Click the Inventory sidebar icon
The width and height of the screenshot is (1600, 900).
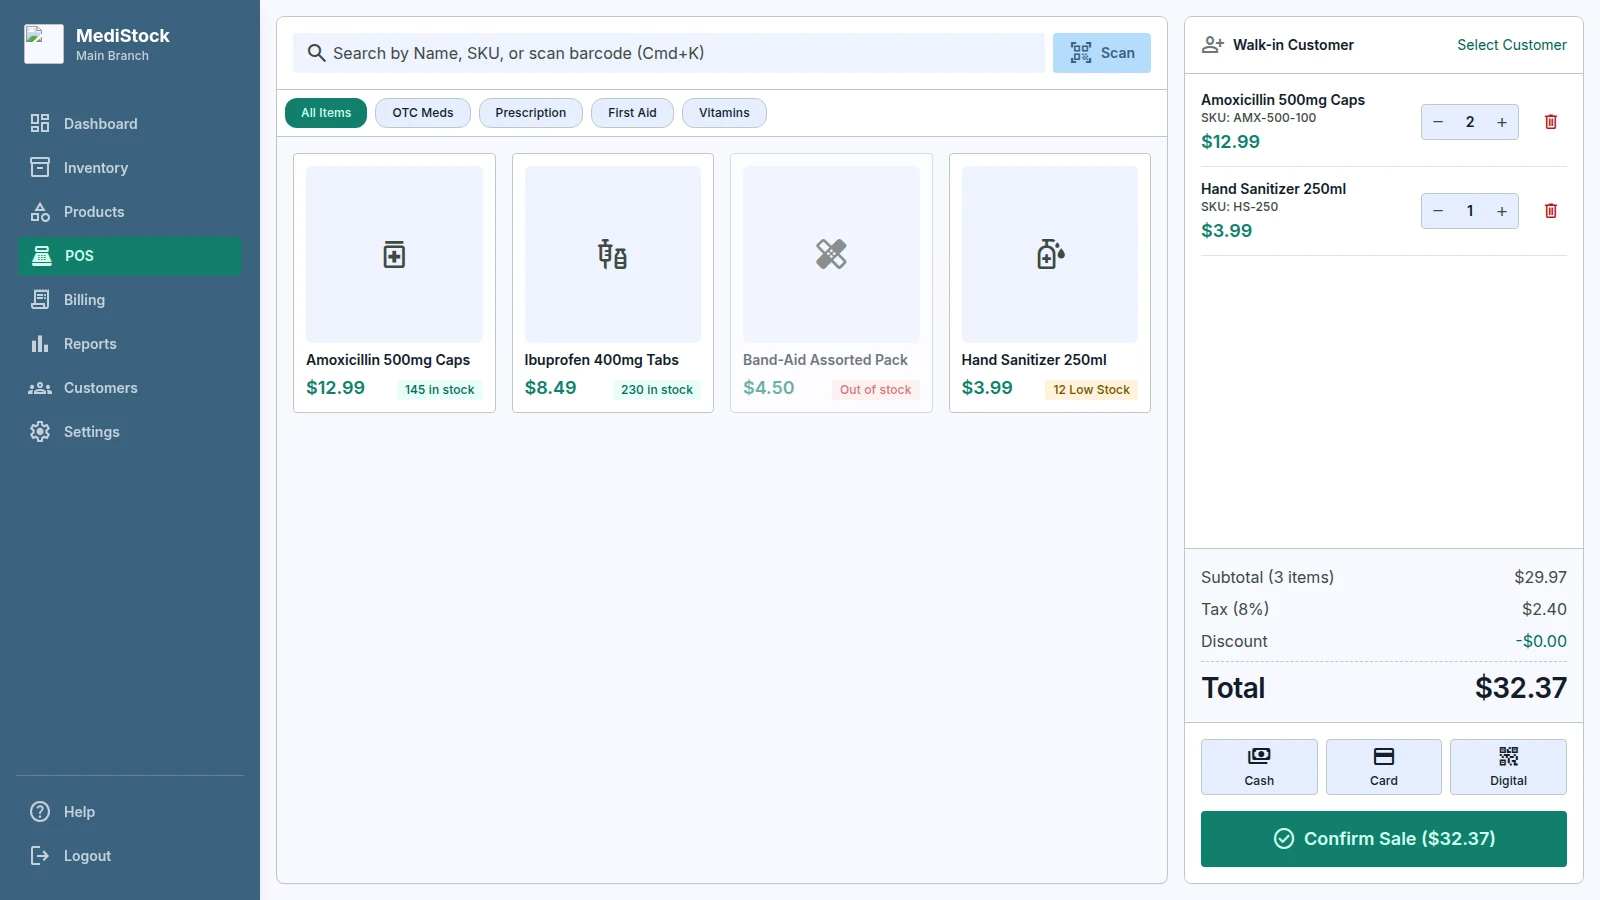40,167
